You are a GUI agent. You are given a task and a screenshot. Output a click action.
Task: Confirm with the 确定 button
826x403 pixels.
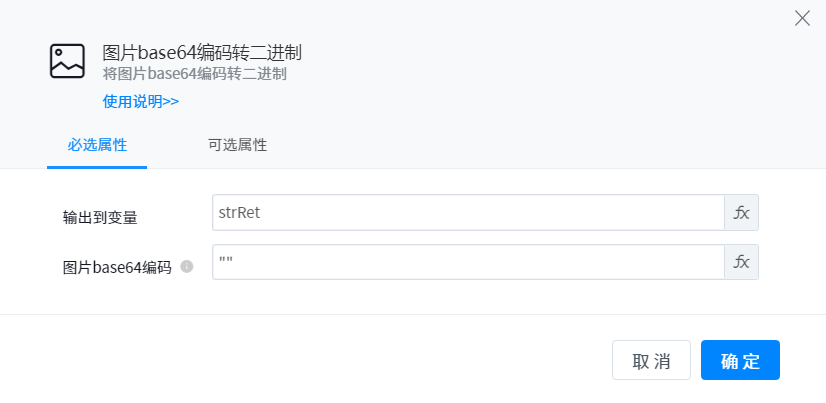[740, 361]
